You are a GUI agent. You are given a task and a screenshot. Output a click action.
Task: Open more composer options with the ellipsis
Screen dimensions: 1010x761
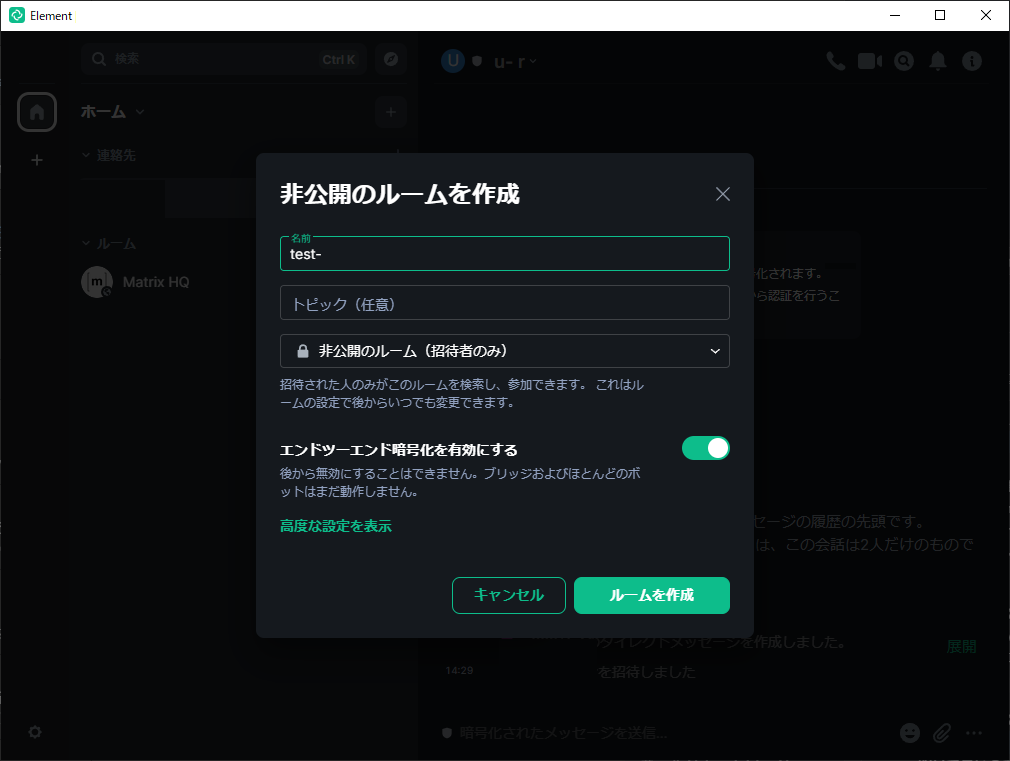click(974, 733)
